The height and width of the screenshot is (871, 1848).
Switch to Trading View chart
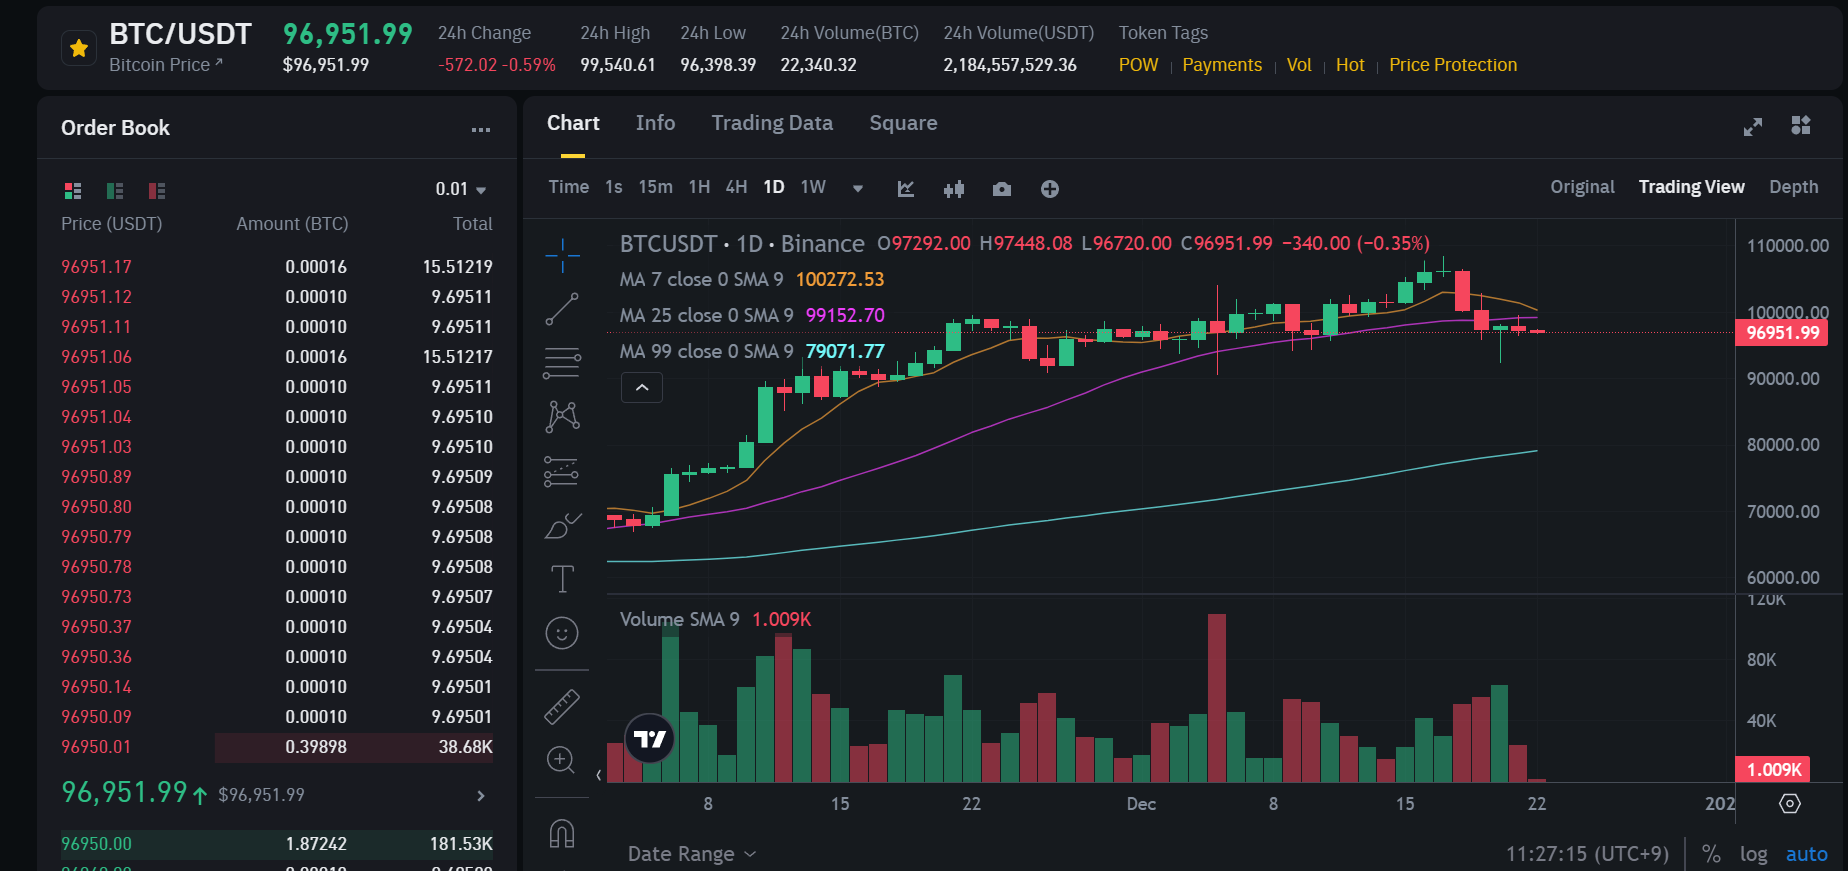click(1691, 187)
